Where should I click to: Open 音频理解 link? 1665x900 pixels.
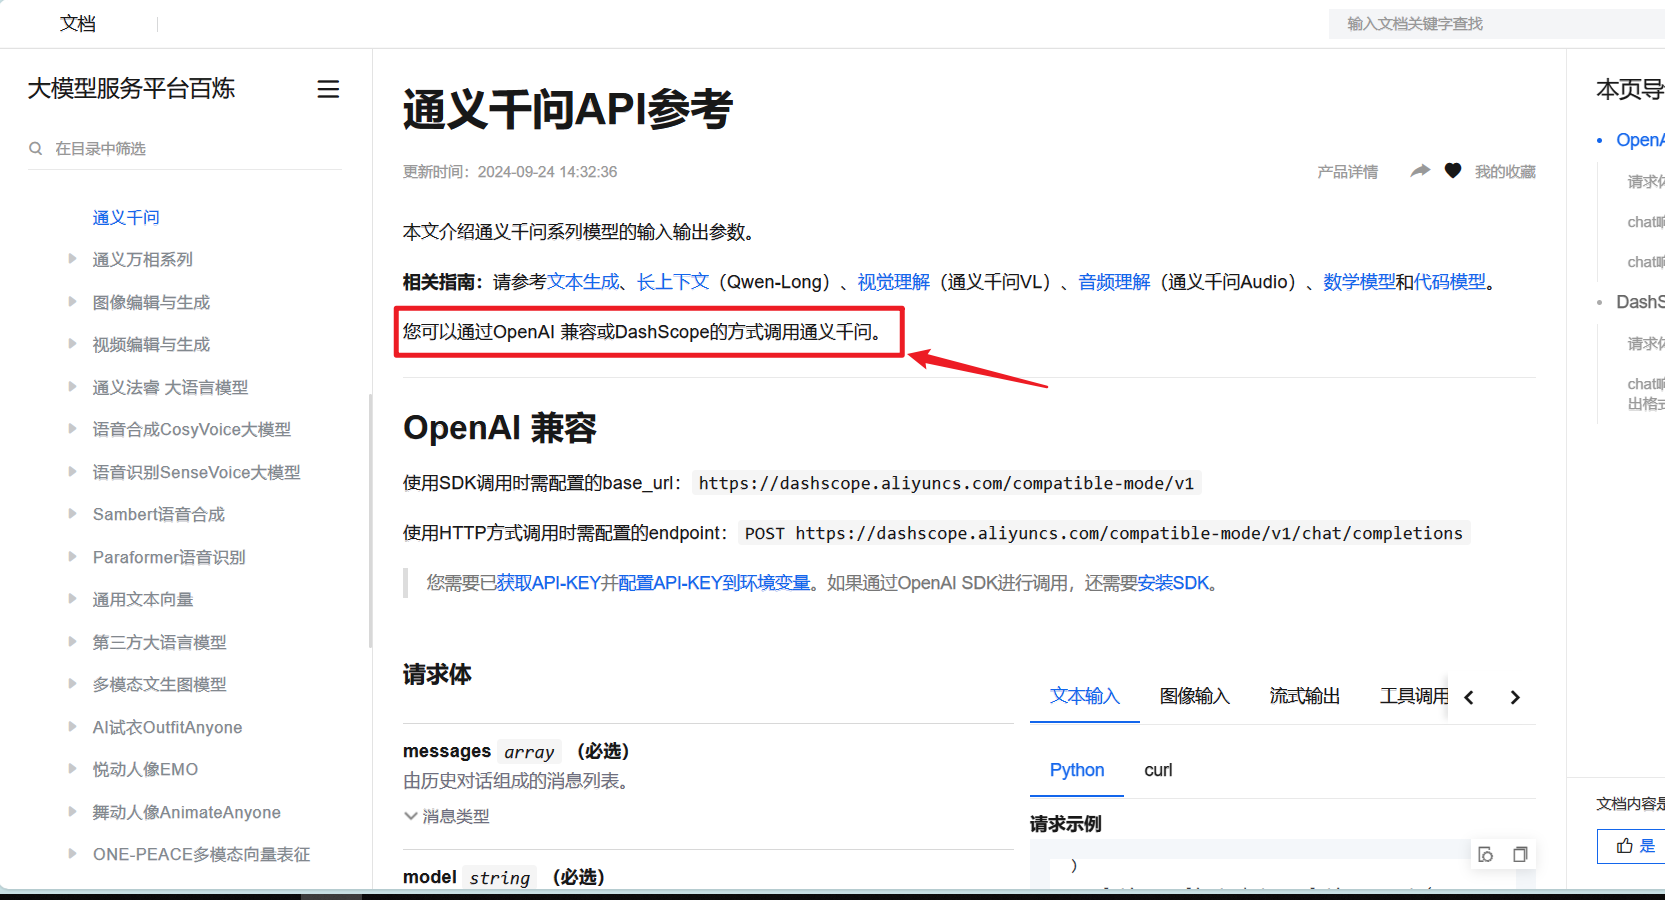pyautogui.click(x=1115, y=282)
